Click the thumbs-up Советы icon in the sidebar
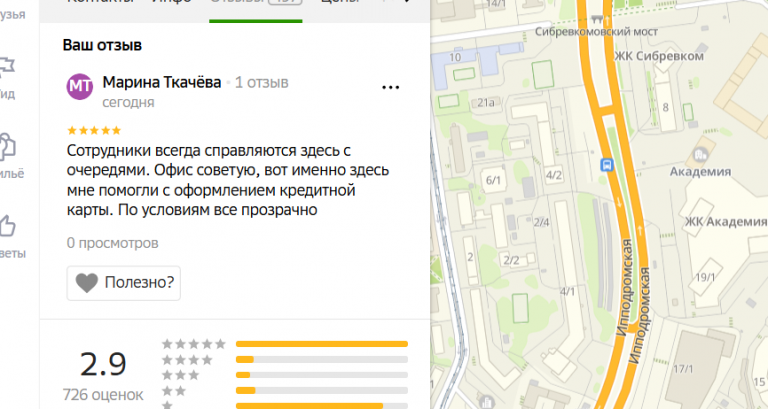Viewport: 768px width, 409px height. (7, 226)
